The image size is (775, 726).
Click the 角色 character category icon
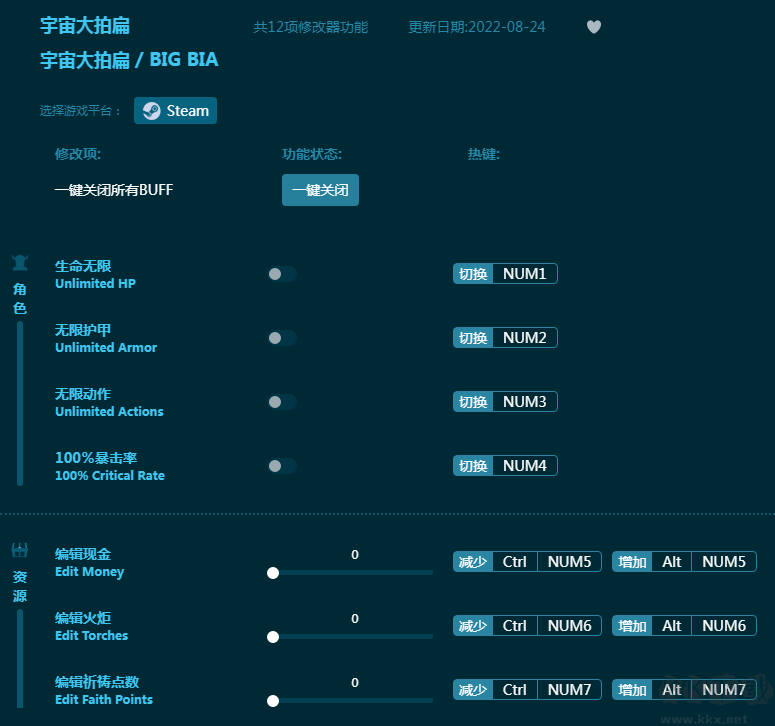click(20, 263)
